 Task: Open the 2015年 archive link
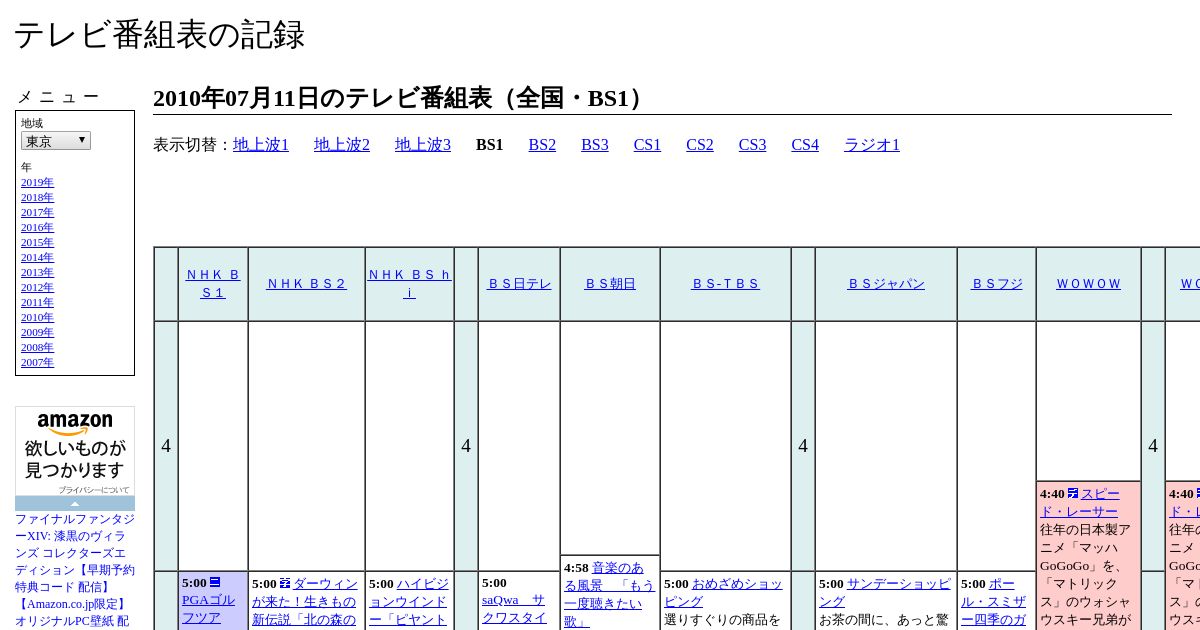click(x=37, y=243)
